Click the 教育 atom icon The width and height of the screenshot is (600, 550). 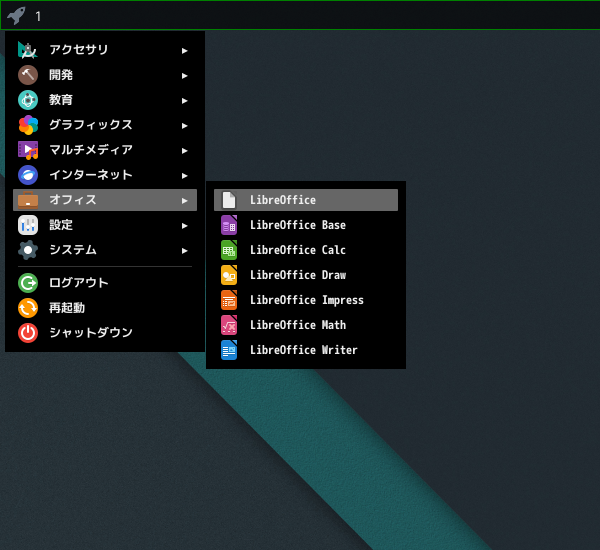[28, 100]
